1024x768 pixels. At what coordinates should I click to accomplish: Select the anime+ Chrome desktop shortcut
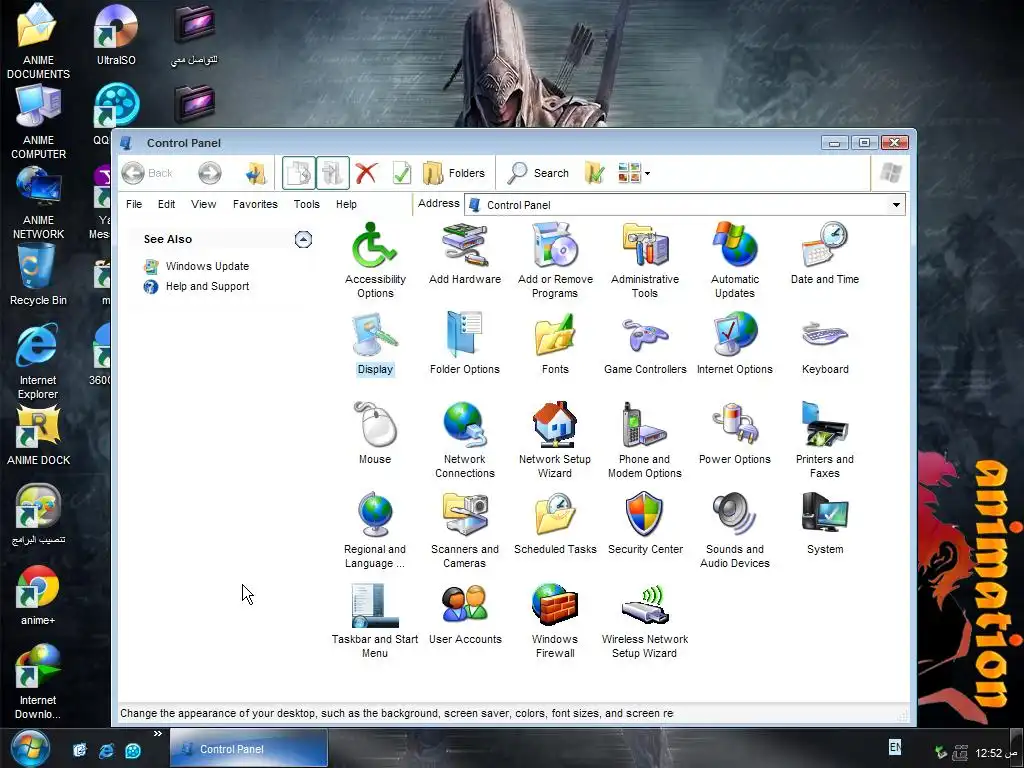[38, 596]
